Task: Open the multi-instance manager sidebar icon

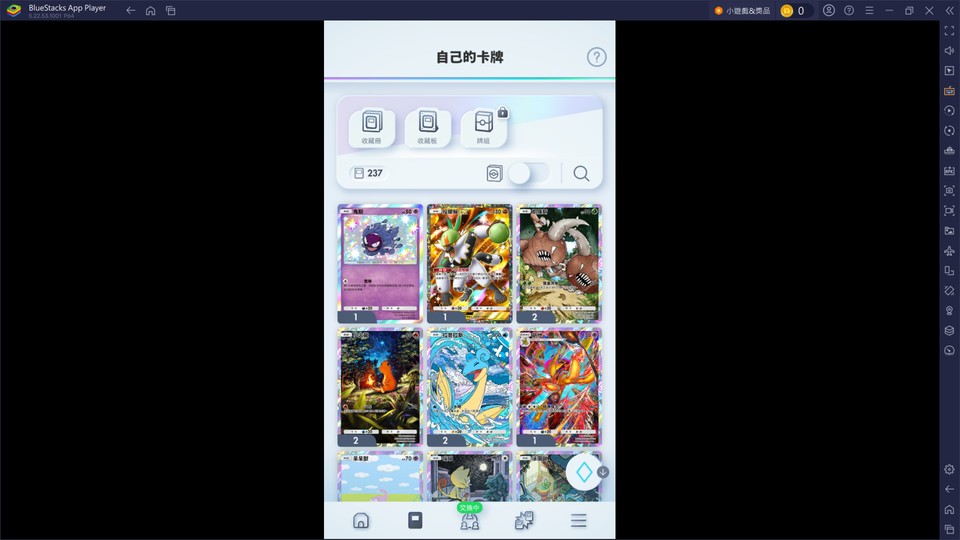Action: (x=949, y=151)
